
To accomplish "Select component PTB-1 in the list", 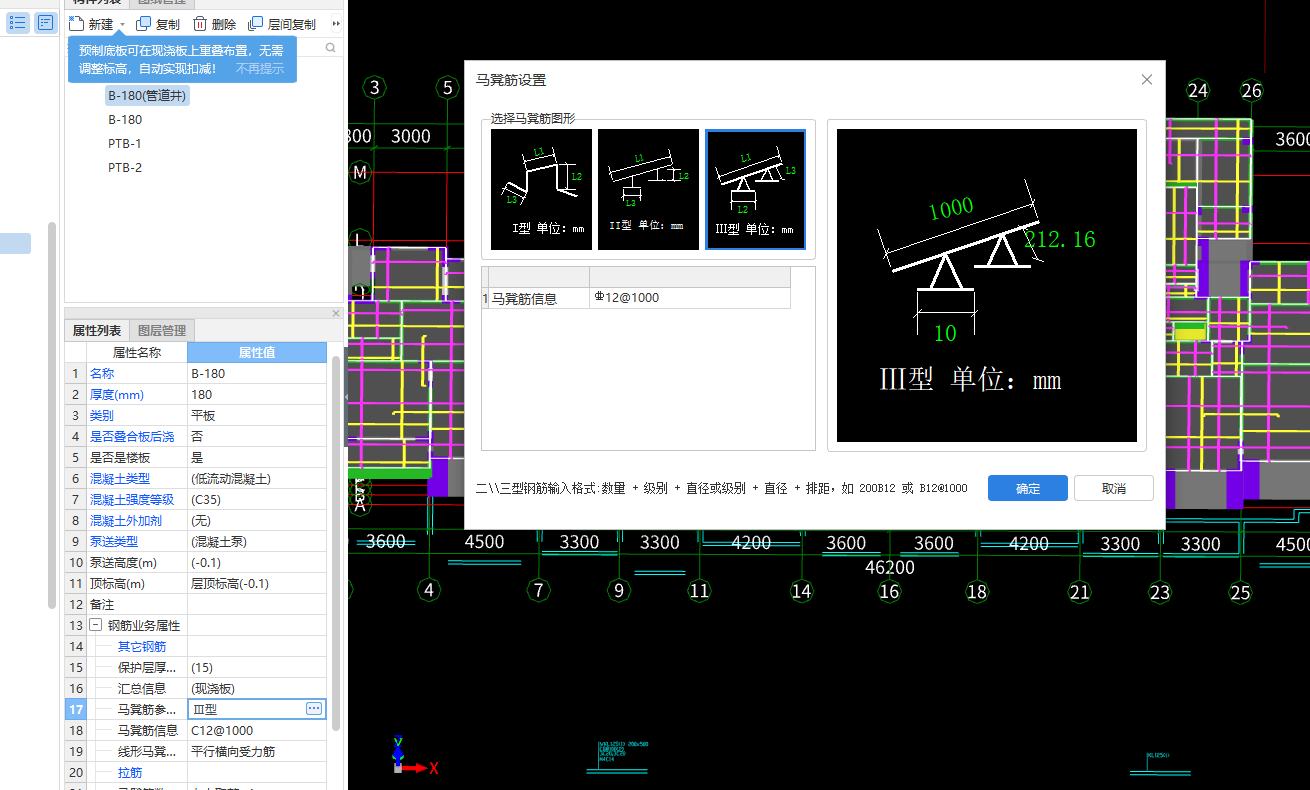I will click(125, 144).
